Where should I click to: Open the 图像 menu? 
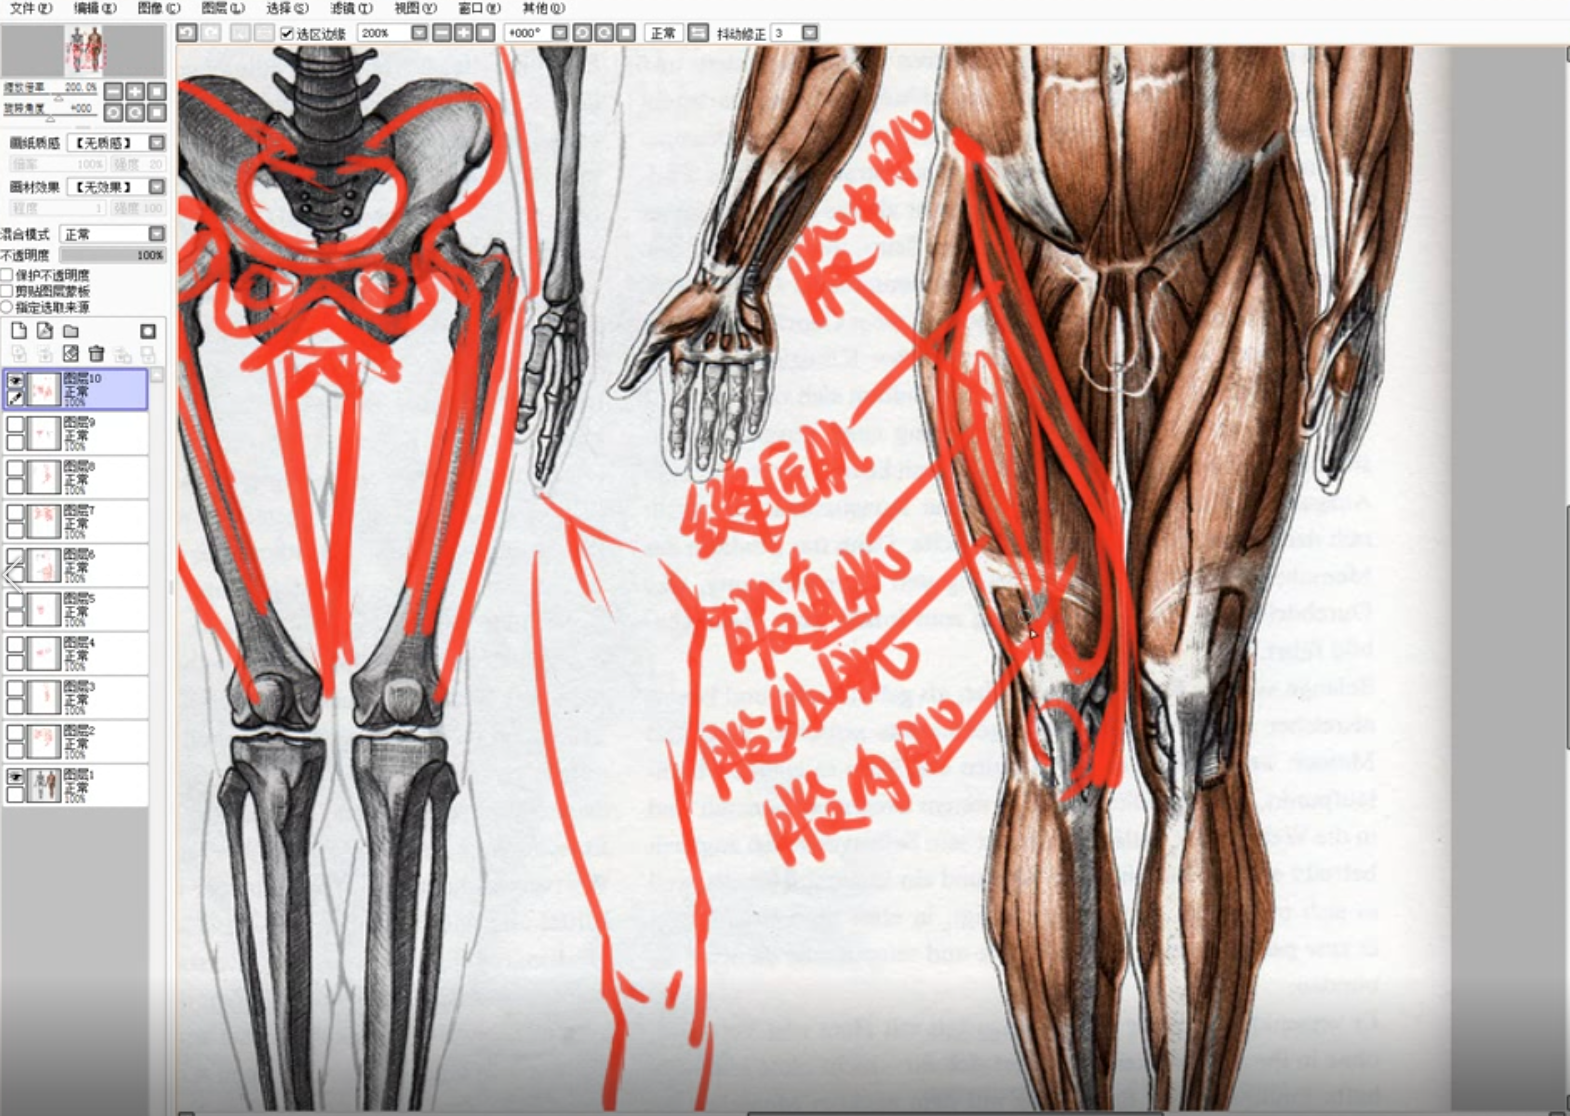click(158, 8)
